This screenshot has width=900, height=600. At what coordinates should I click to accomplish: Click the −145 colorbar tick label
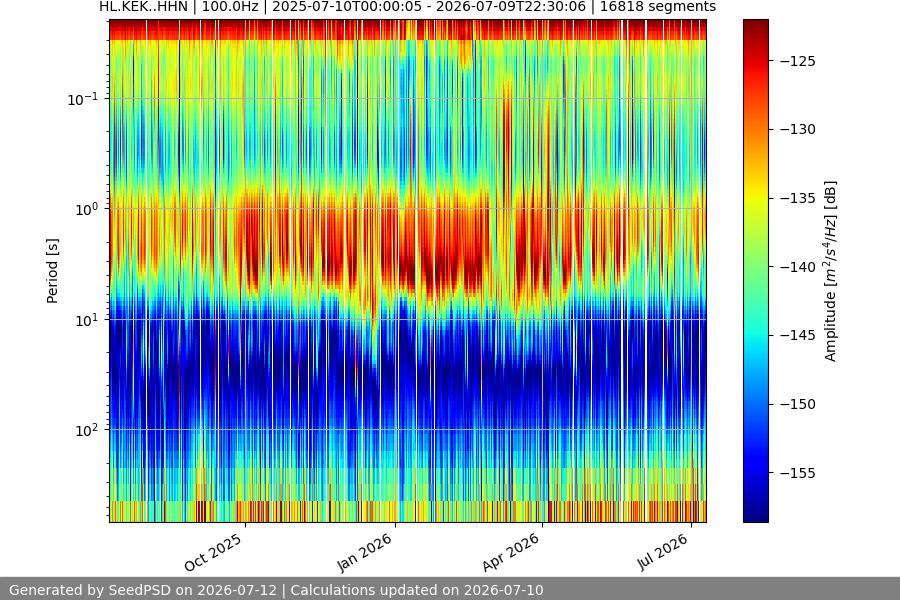pyautogui.click(x=798, y=335)
